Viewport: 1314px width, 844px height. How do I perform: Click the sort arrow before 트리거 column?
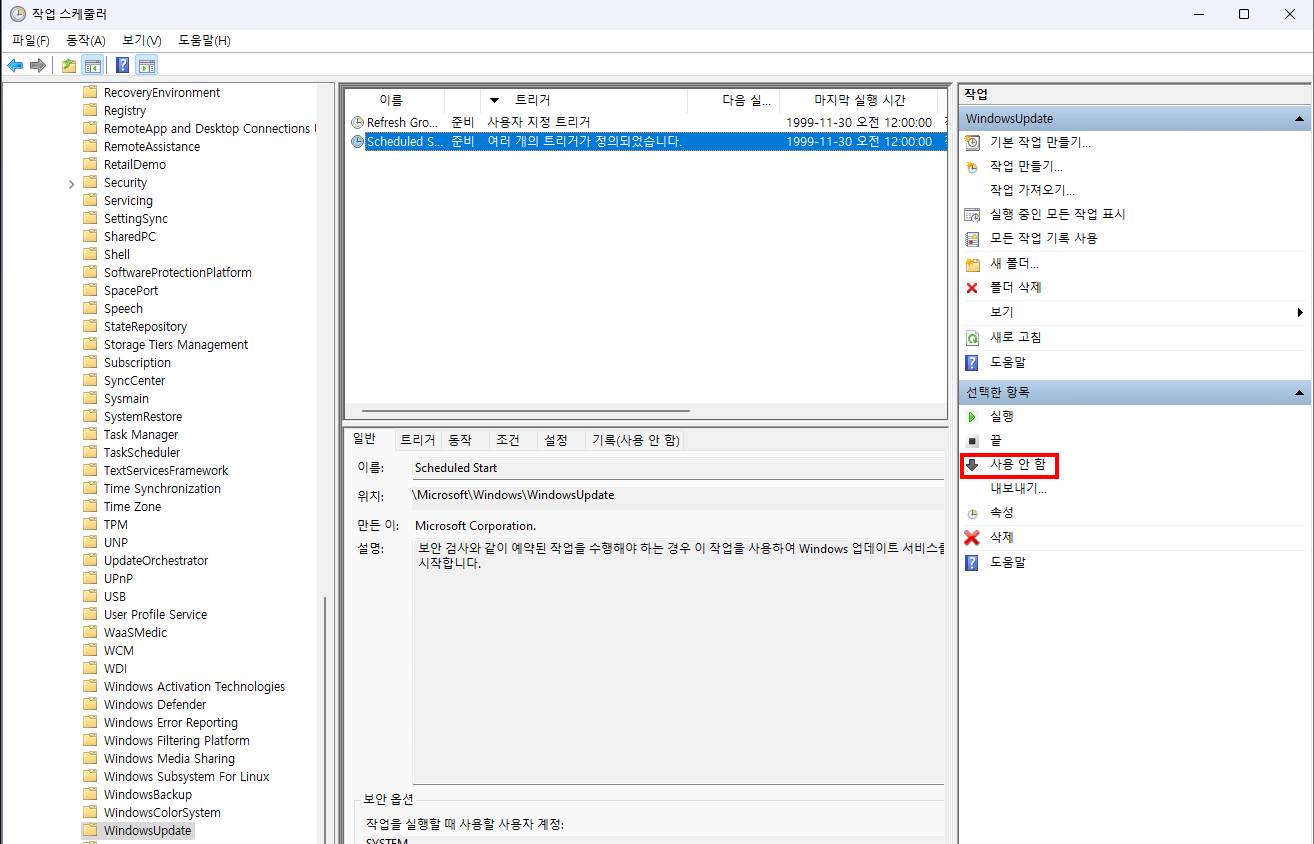[494, 101]
